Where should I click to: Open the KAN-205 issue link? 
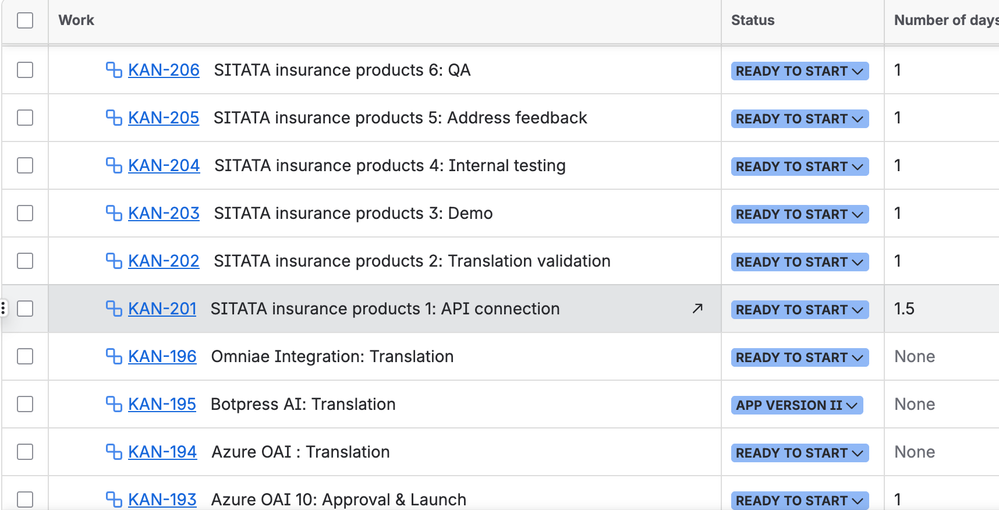163,118
